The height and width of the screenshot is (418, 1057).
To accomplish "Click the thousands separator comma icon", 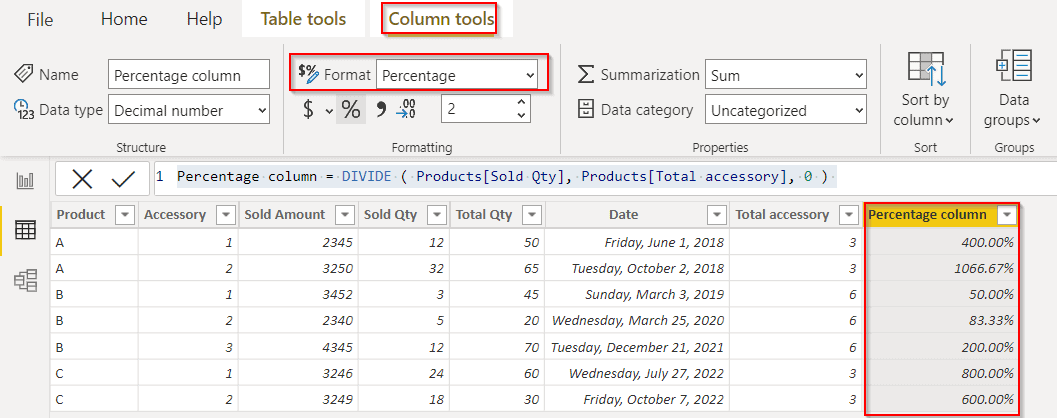I will click(381, 110).
